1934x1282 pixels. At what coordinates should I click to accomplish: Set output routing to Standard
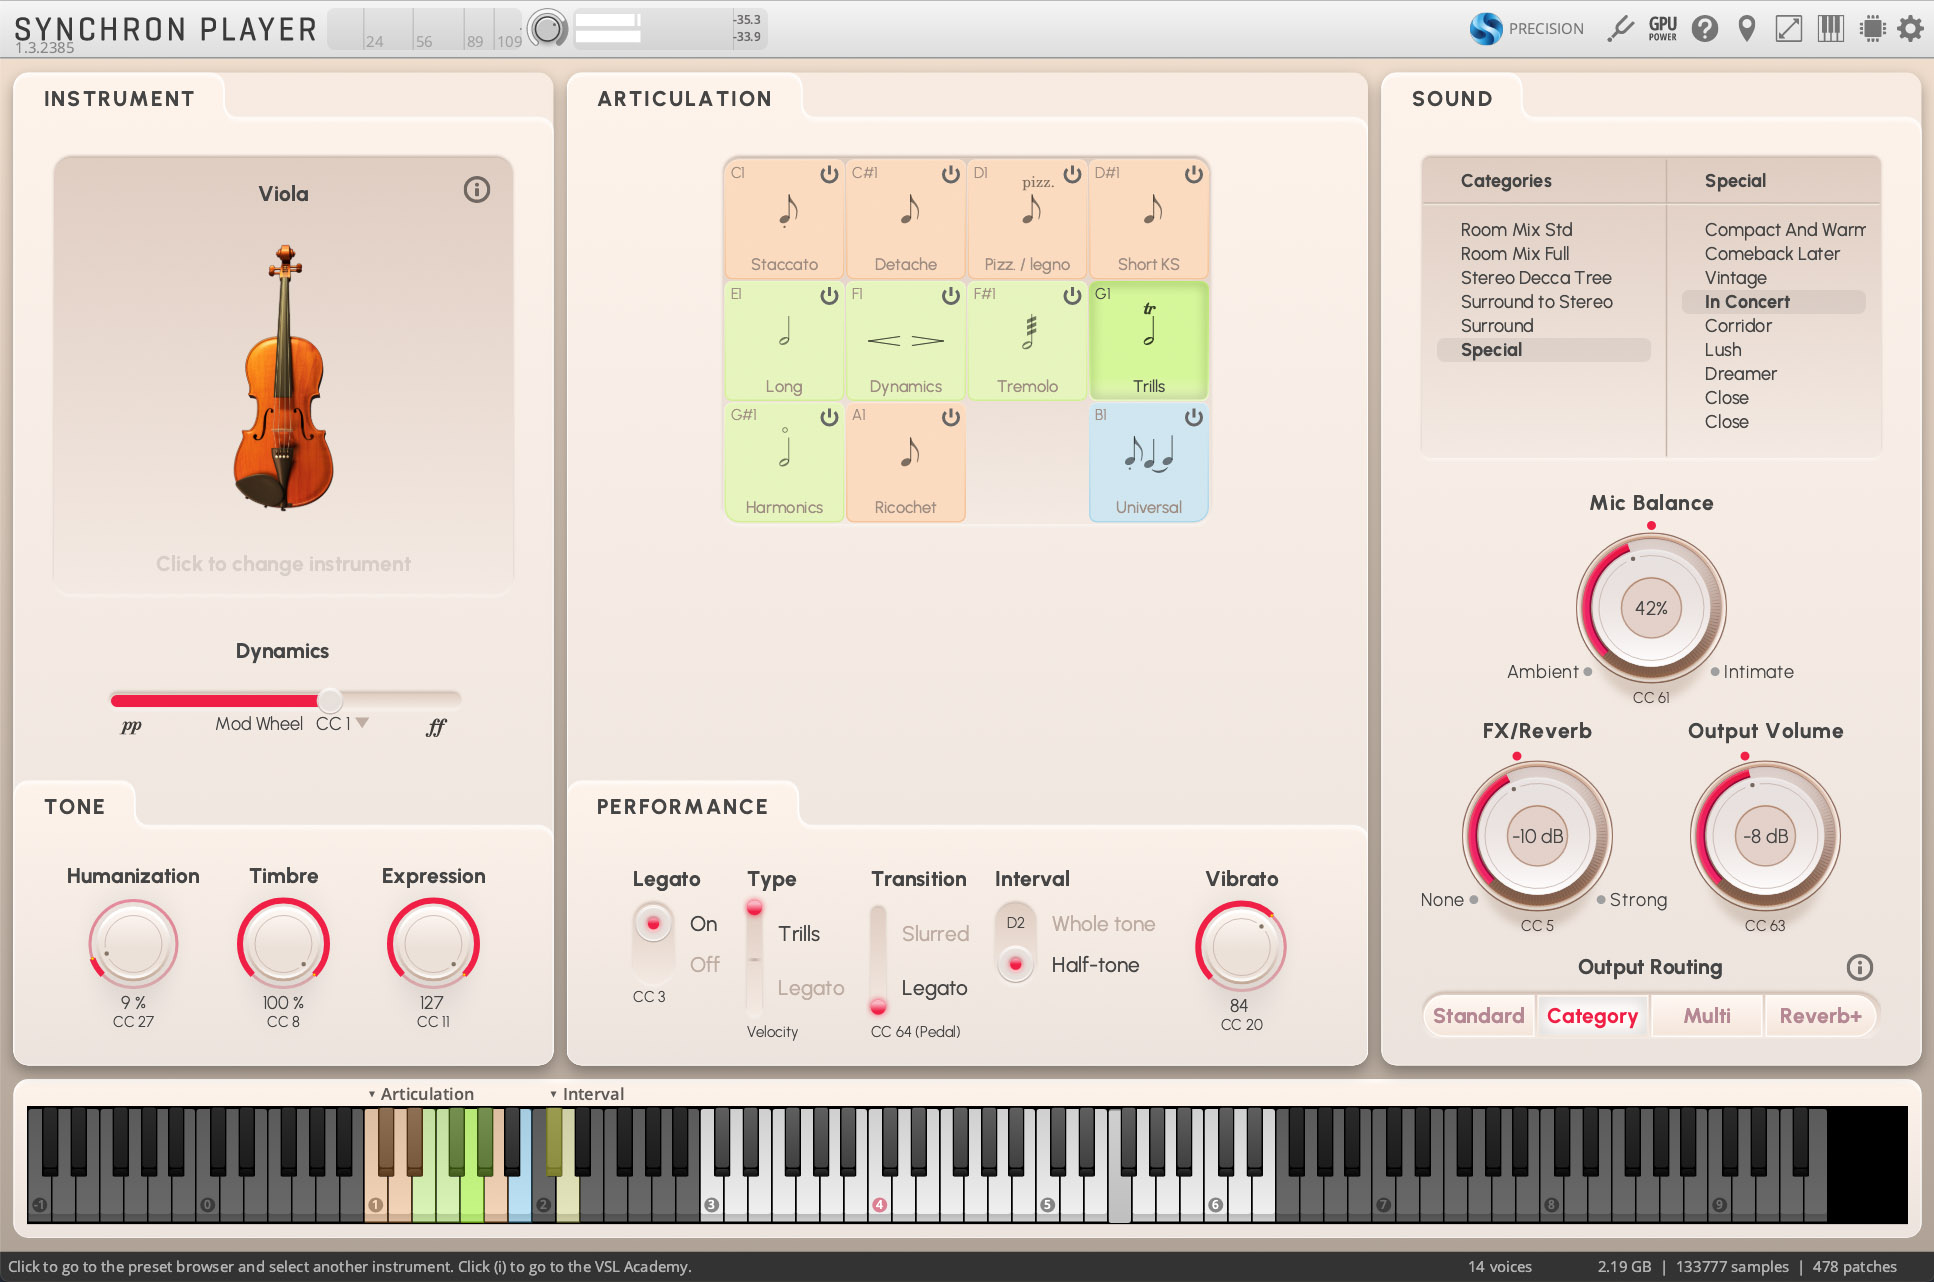coord(1478,1016)
